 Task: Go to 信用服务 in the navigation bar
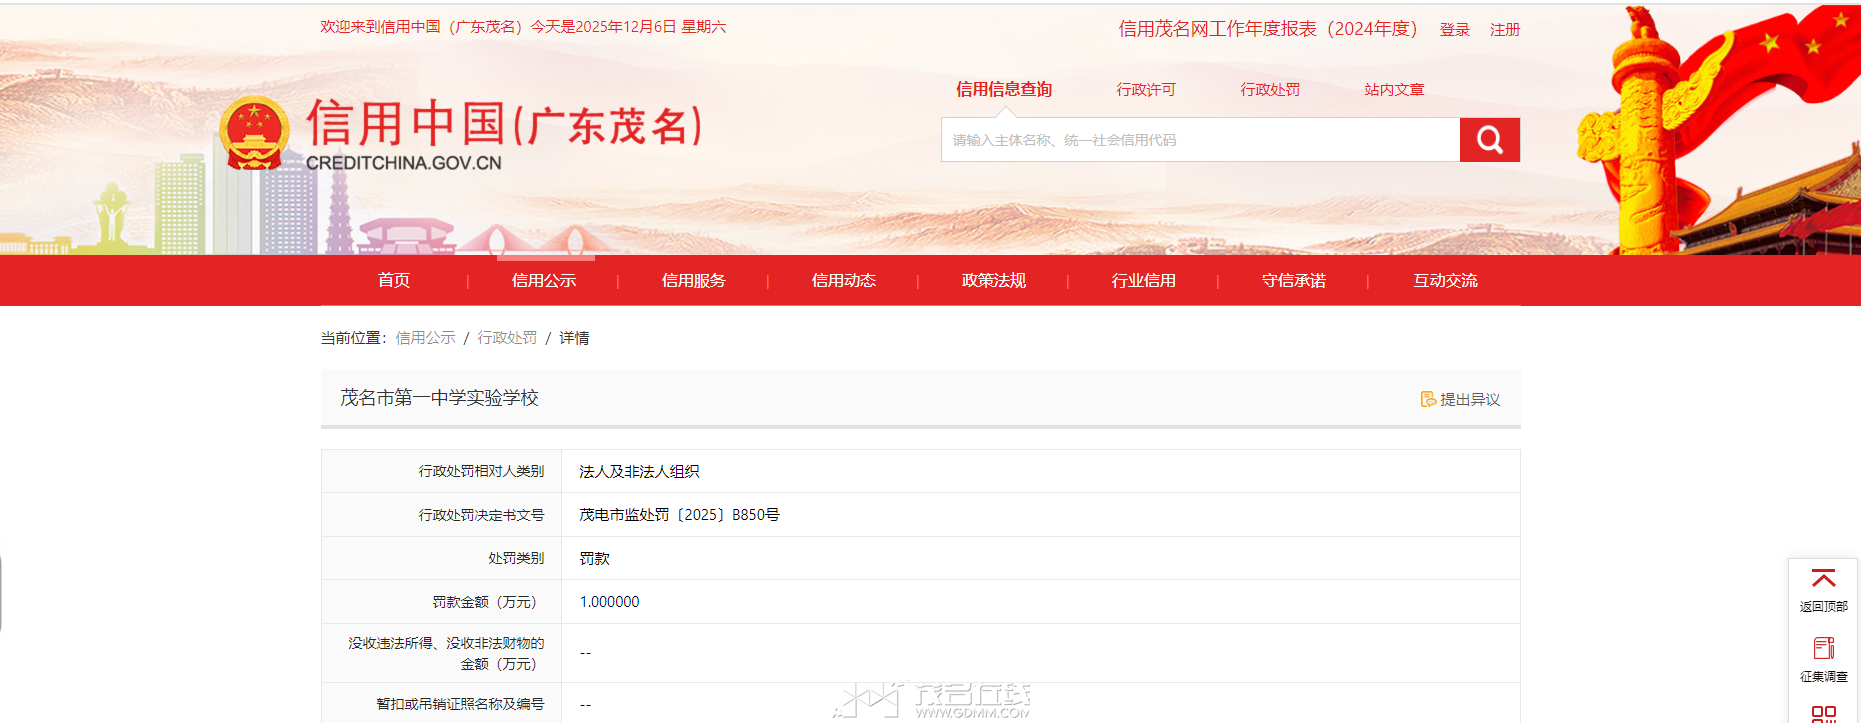click(x=694, y=281)
